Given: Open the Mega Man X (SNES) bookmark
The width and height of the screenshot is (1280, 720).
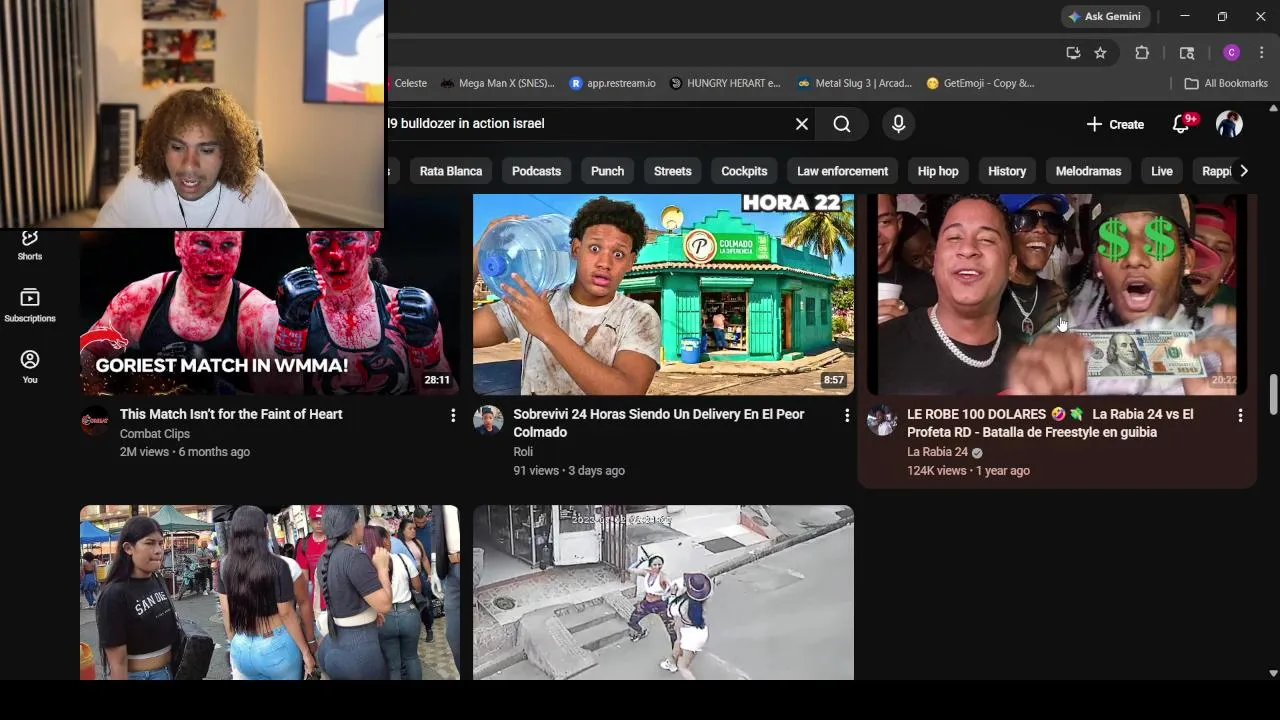Looking at the screenshot, I should (498, 83).
